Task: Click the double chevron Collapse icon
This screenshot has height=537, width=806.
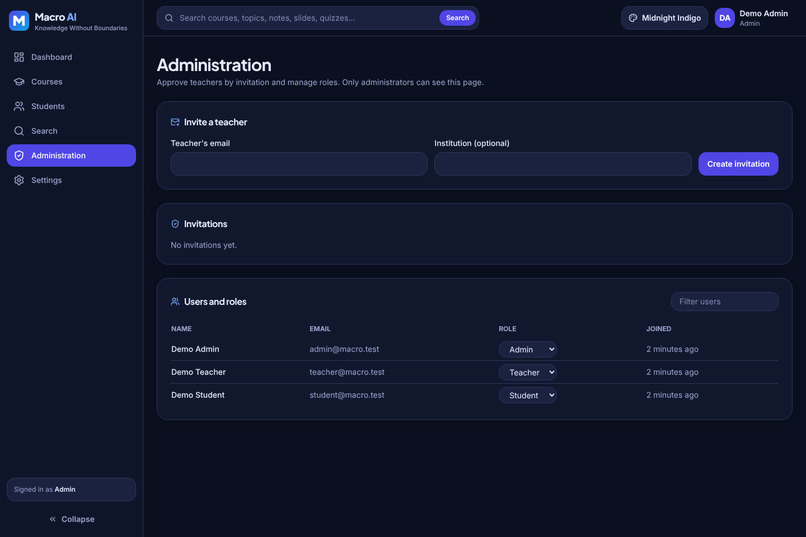Action: (52, 519)
